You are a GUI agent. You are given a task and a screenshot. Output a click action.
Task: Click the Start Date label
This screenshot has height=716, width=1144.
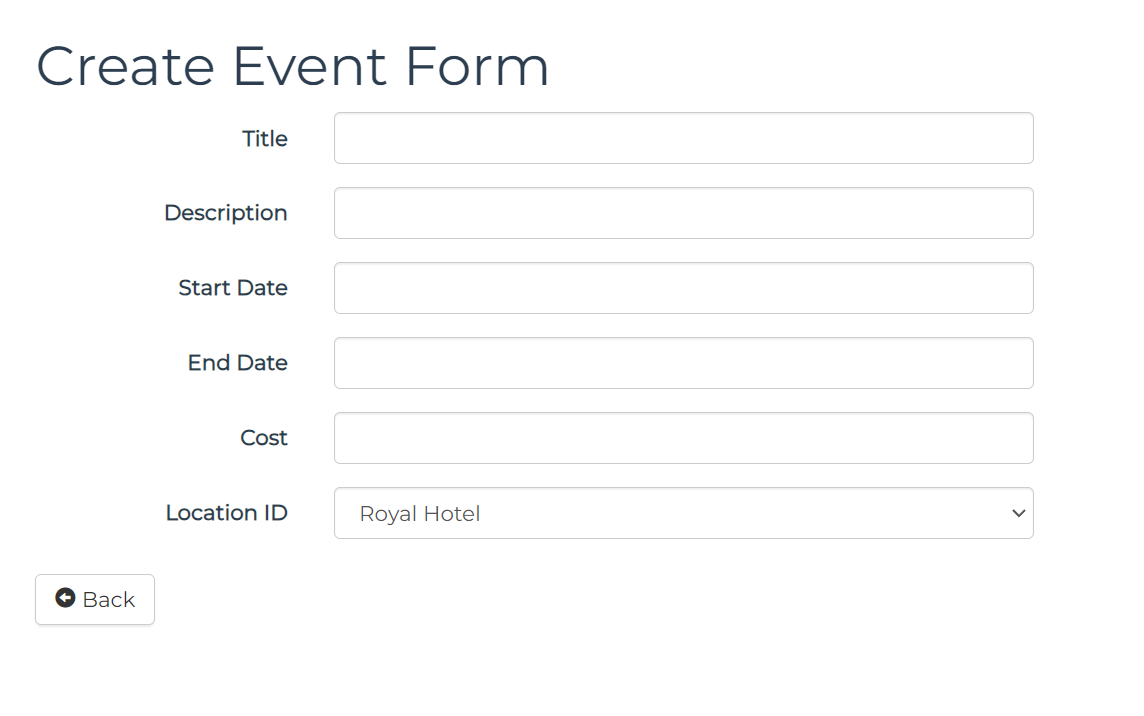233,288
